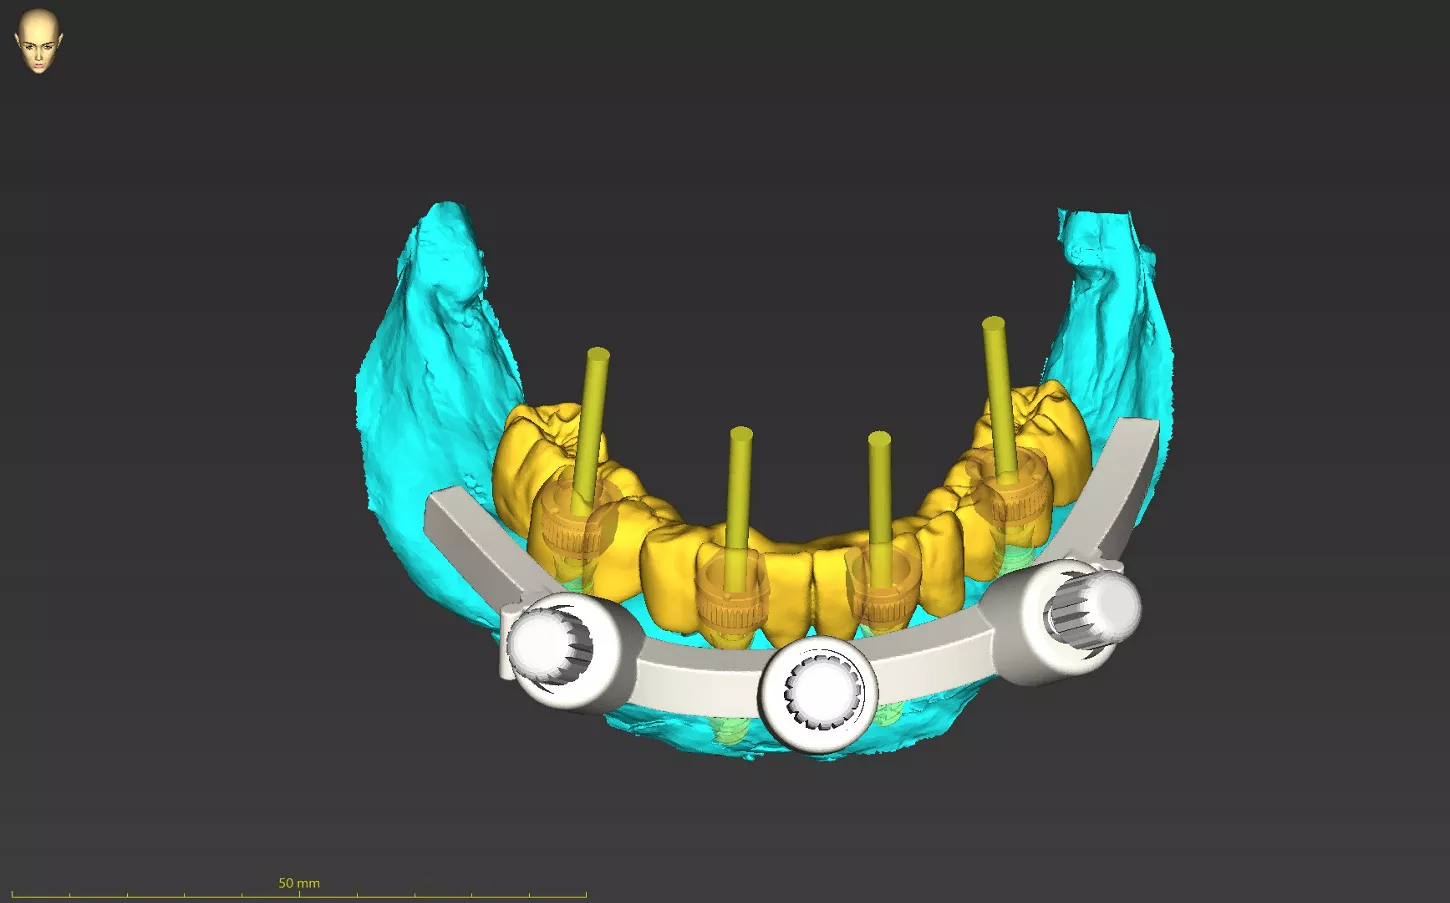Click the head orientation icon
This screenshot has height=903, width=1450.
click(x=38, y=40)
